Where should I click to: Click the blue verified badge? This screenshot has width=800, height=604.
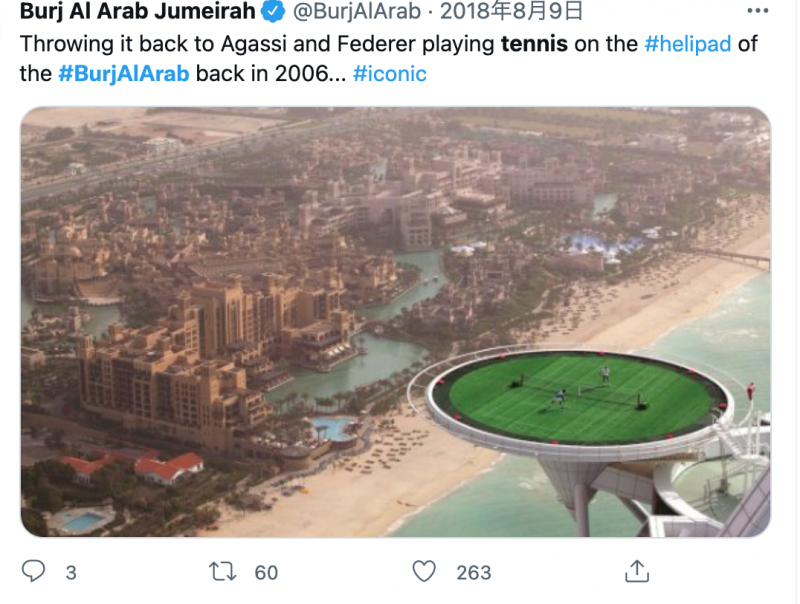[x=271, y=12]
